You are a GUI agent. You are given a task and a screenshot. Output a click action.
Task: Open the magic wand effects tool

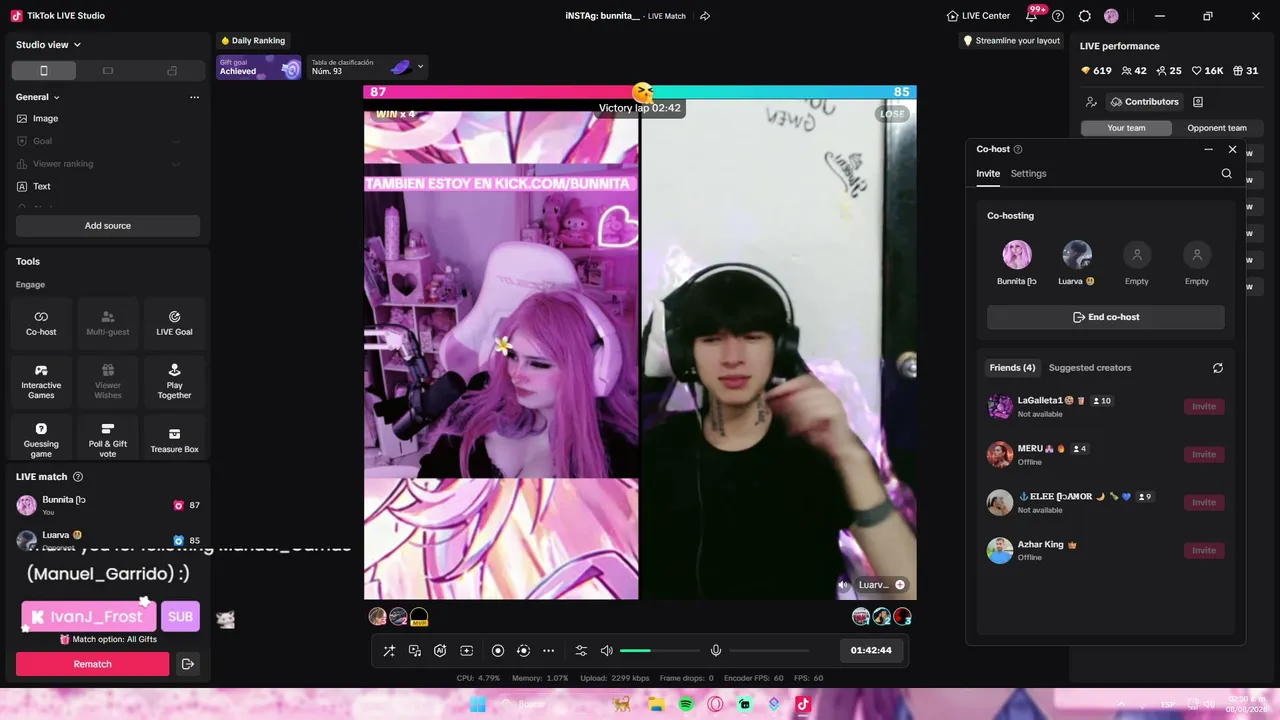click(389, 651)
